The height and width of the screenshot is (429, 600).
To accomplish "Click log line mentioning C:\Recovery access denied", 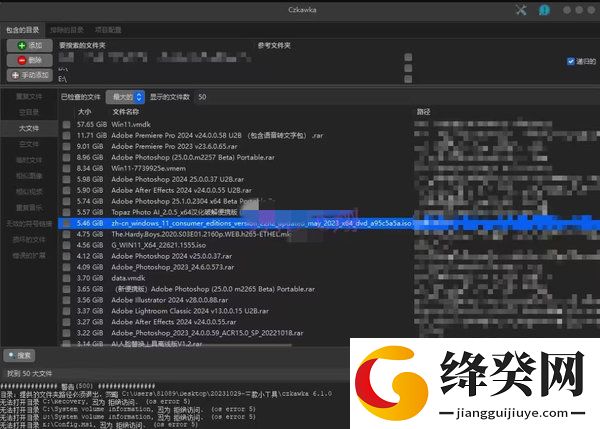I will pyautogui.click(x=96, y=402).
